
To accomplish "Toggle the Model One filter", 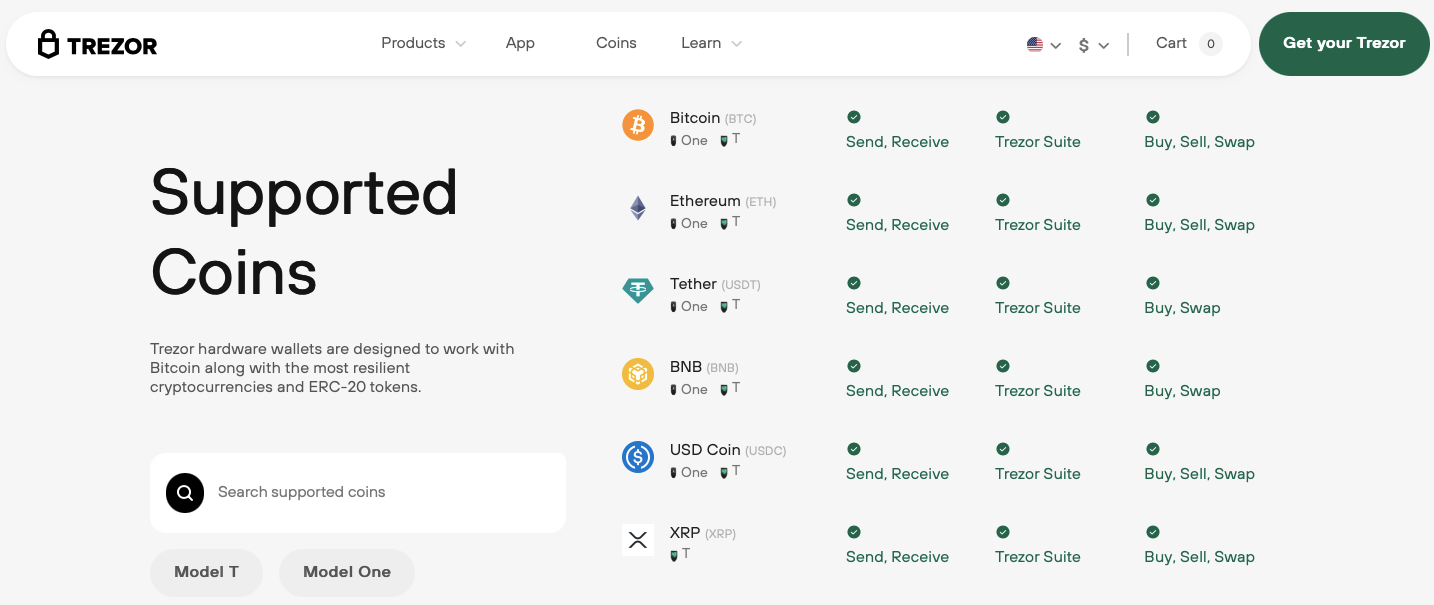I will pyautogui.click(x=346, y=572).
